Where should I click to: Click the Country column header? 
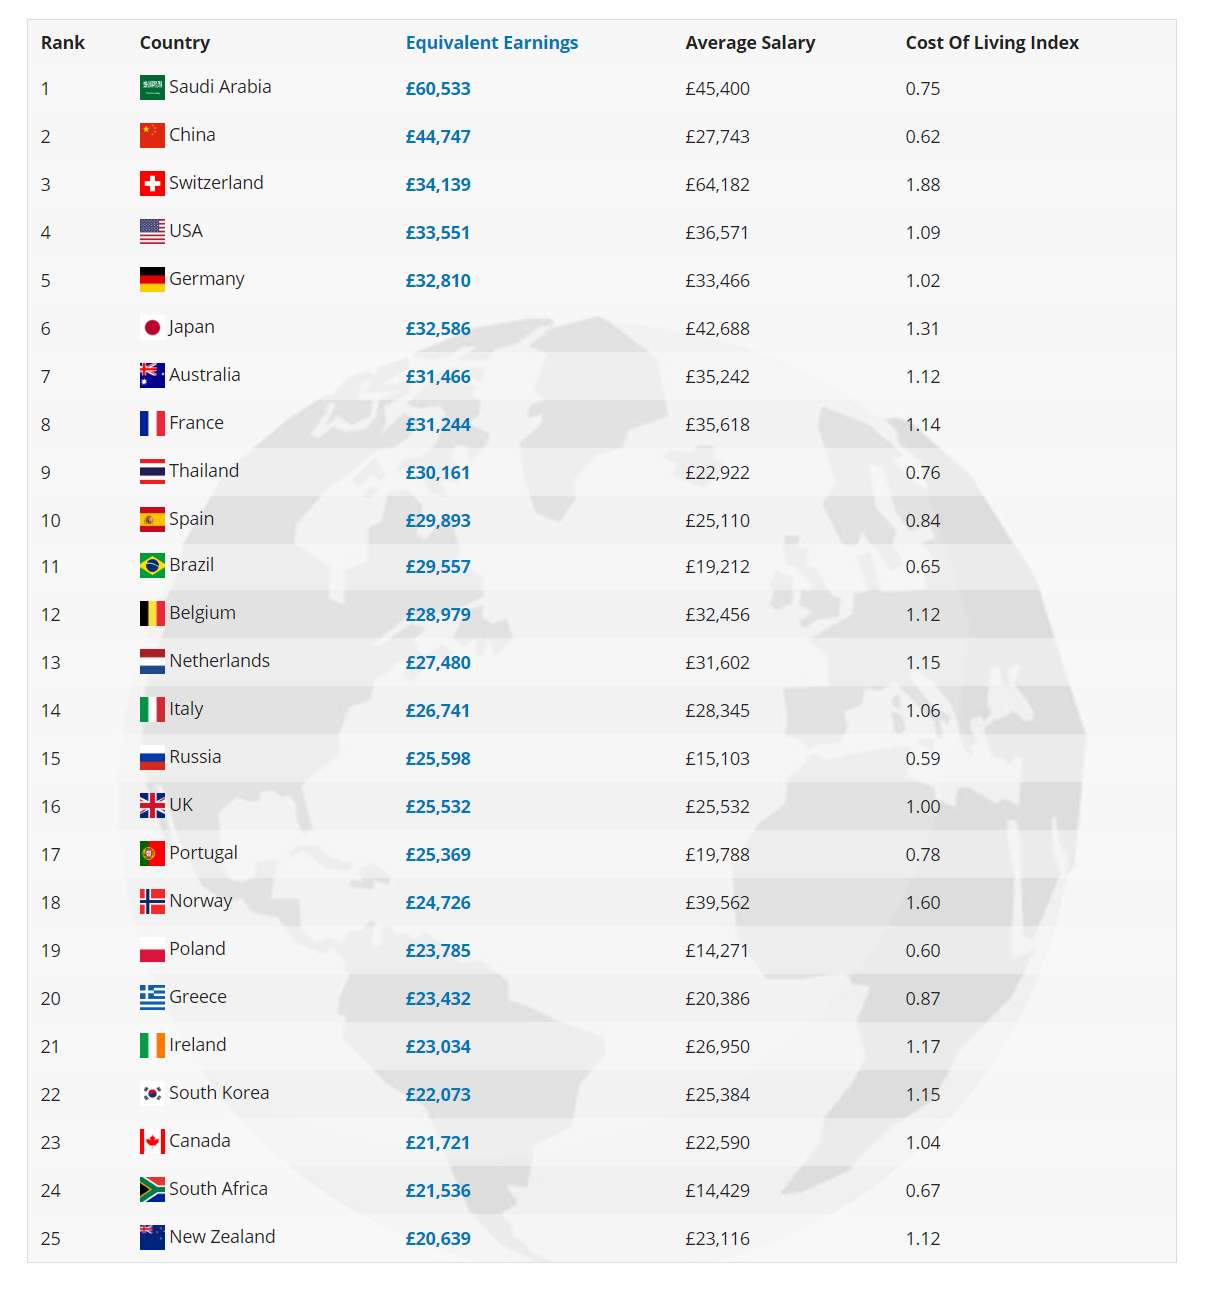[175, 43]
